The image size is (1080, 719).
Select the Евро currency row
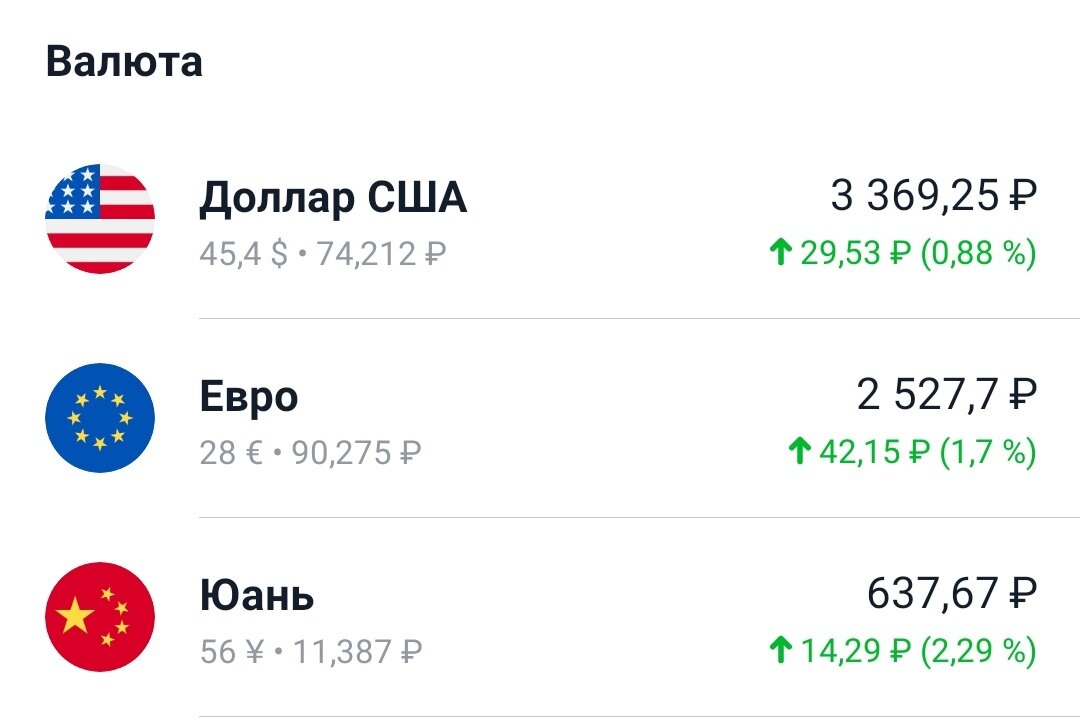tap(540, 418)
